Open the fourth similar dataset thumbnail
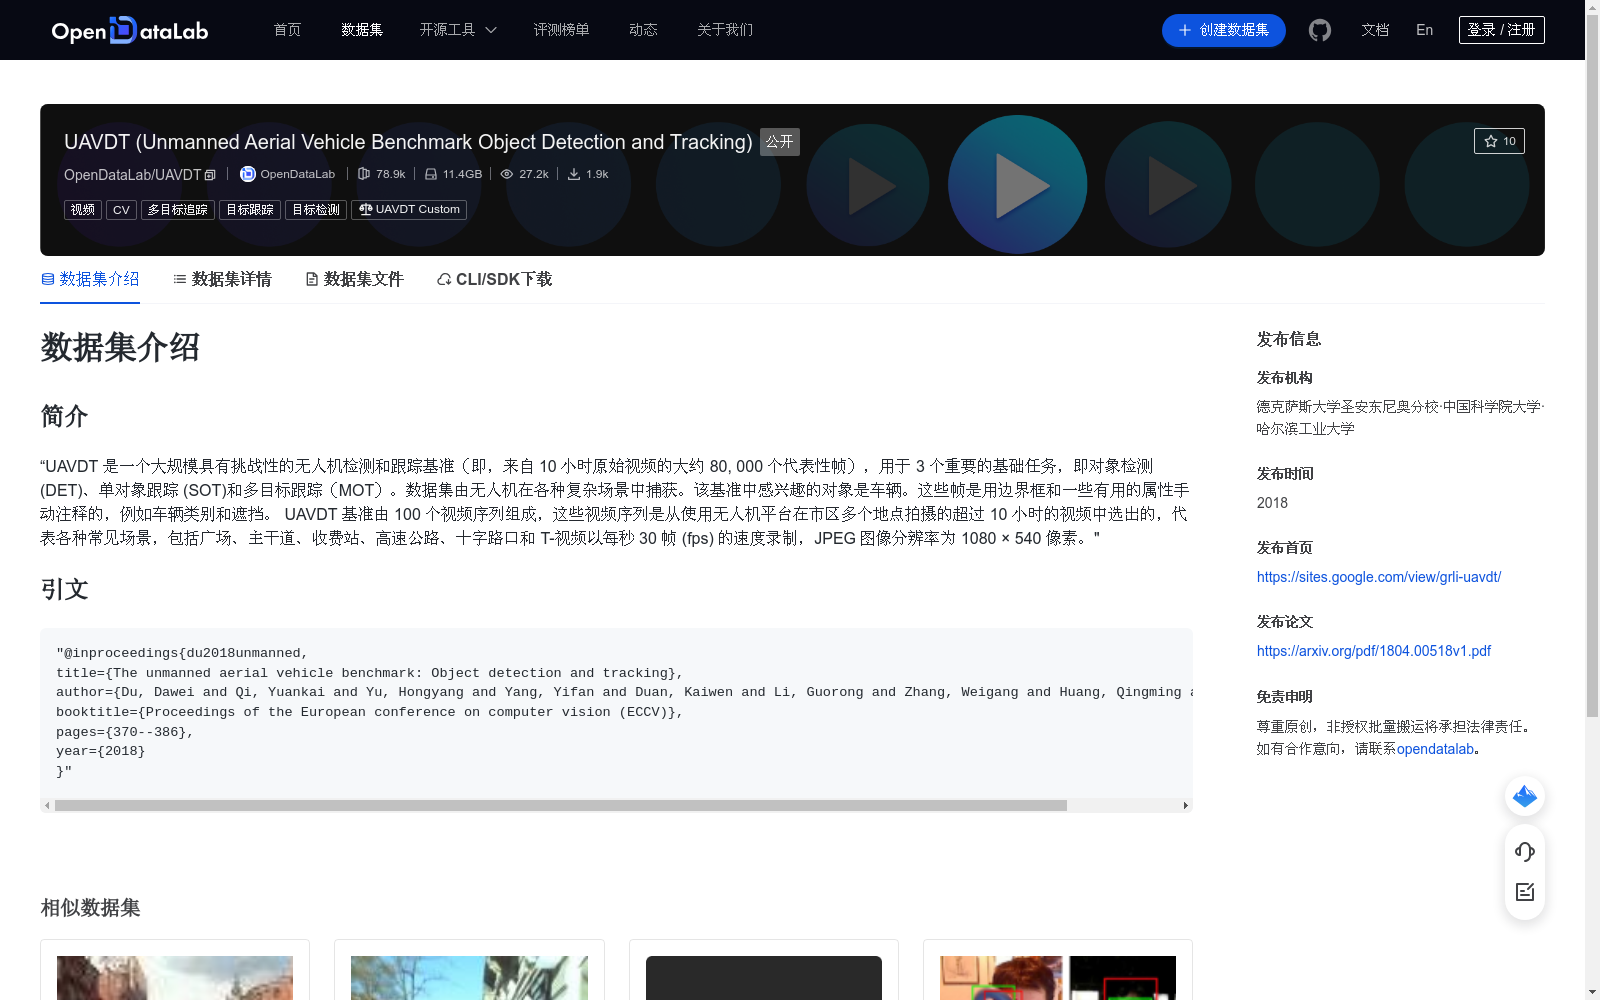 click(1058, 977)
